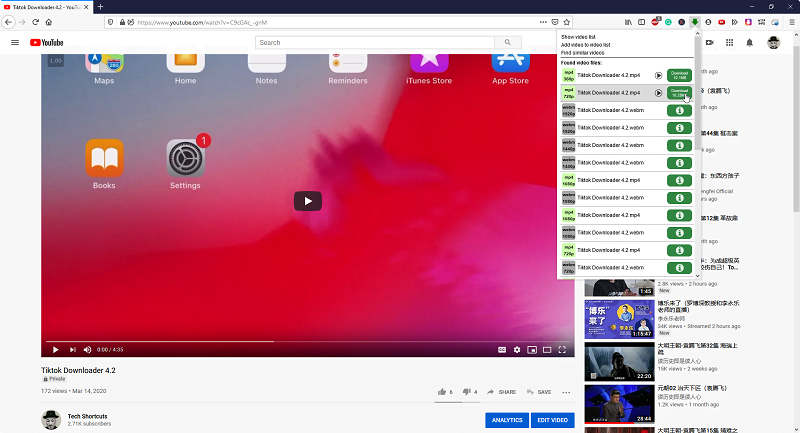
Task: Reload the page in Firefox
Action: [35, 22]
